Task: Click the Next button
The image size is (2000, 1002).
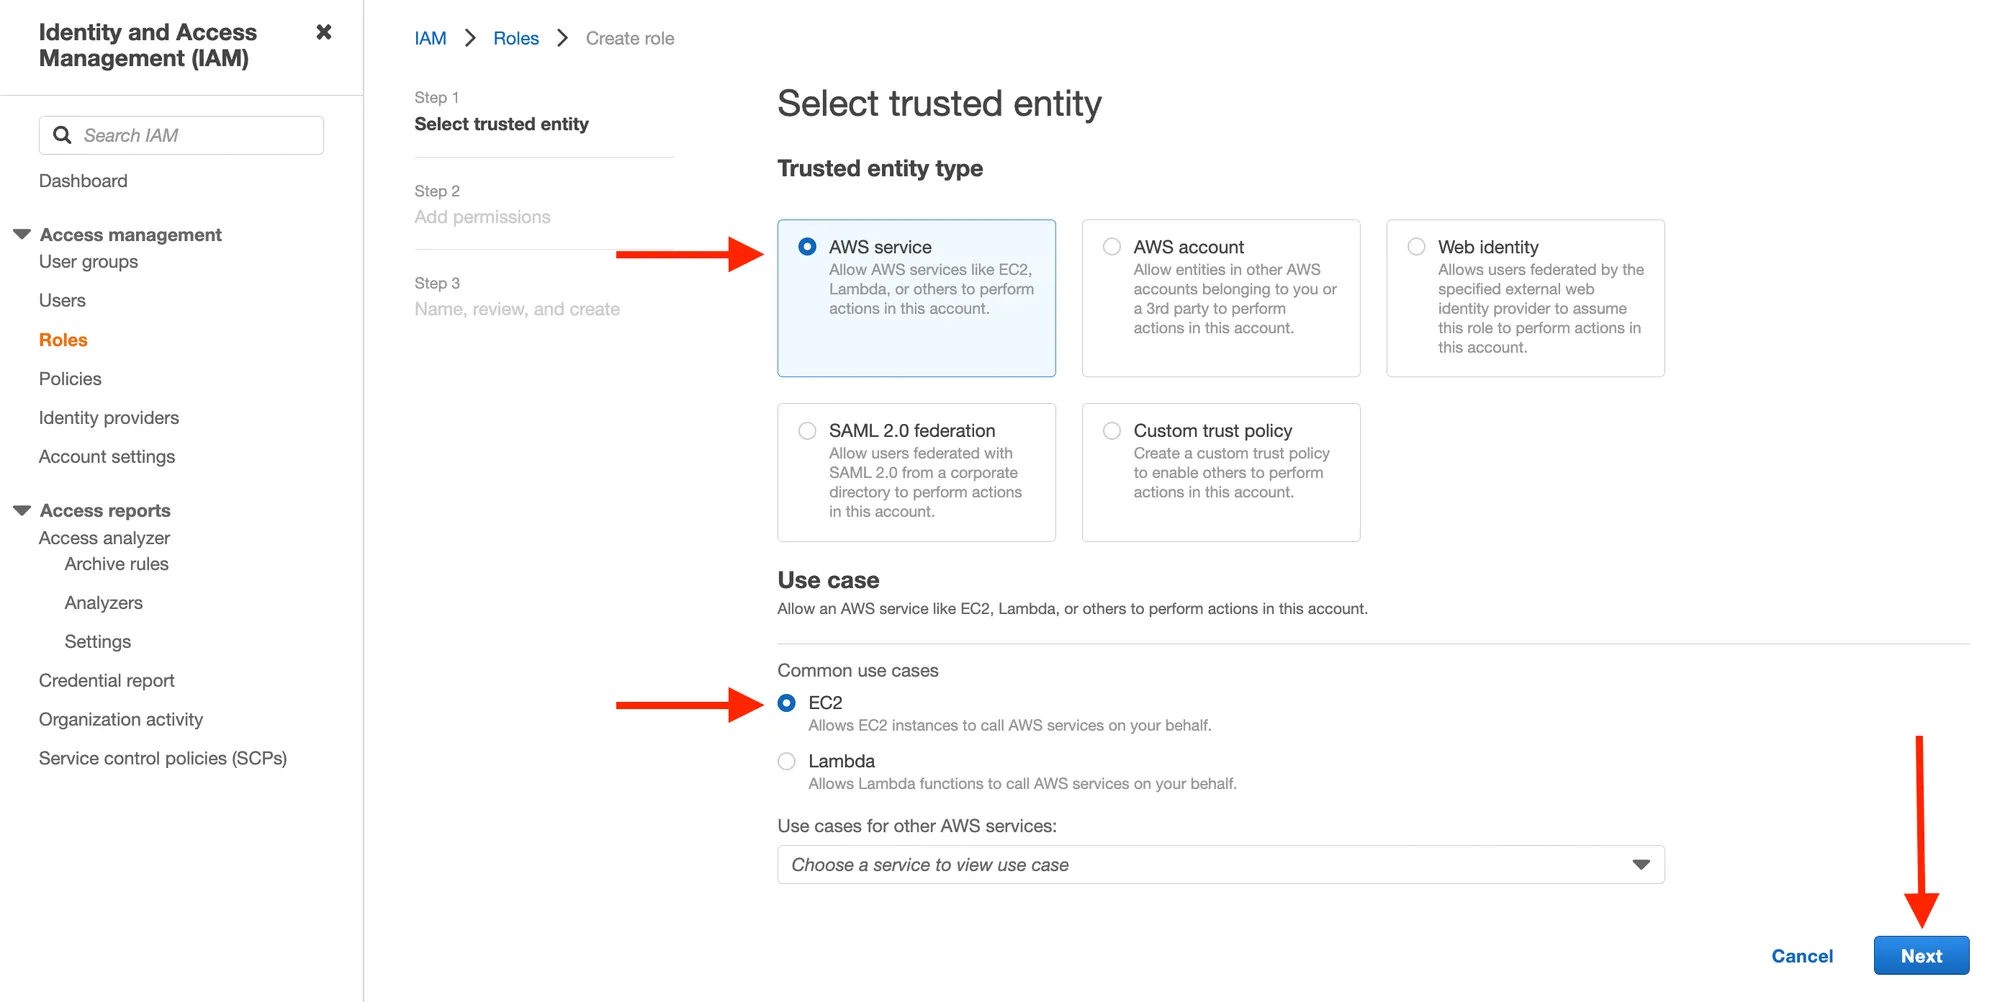Action: coord(1920,956)
